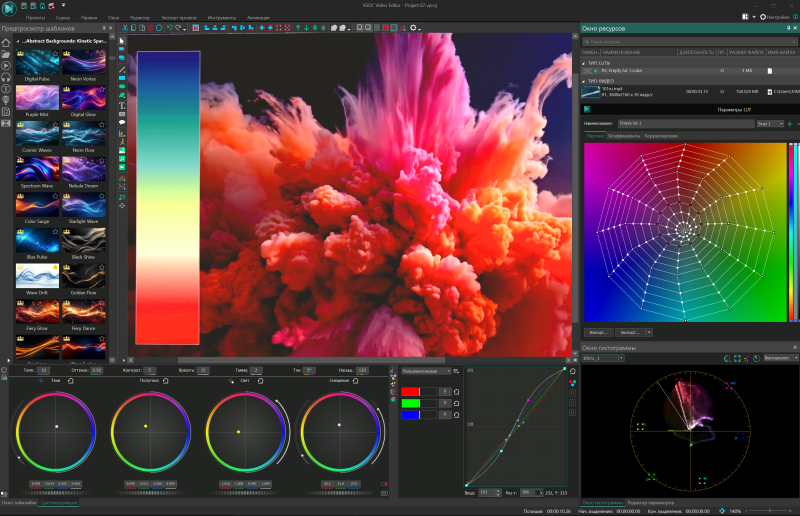Switch to Окно таймлайна tab at bottom
This screenshot has height=516, width=800.
click(x=19, y=503)
